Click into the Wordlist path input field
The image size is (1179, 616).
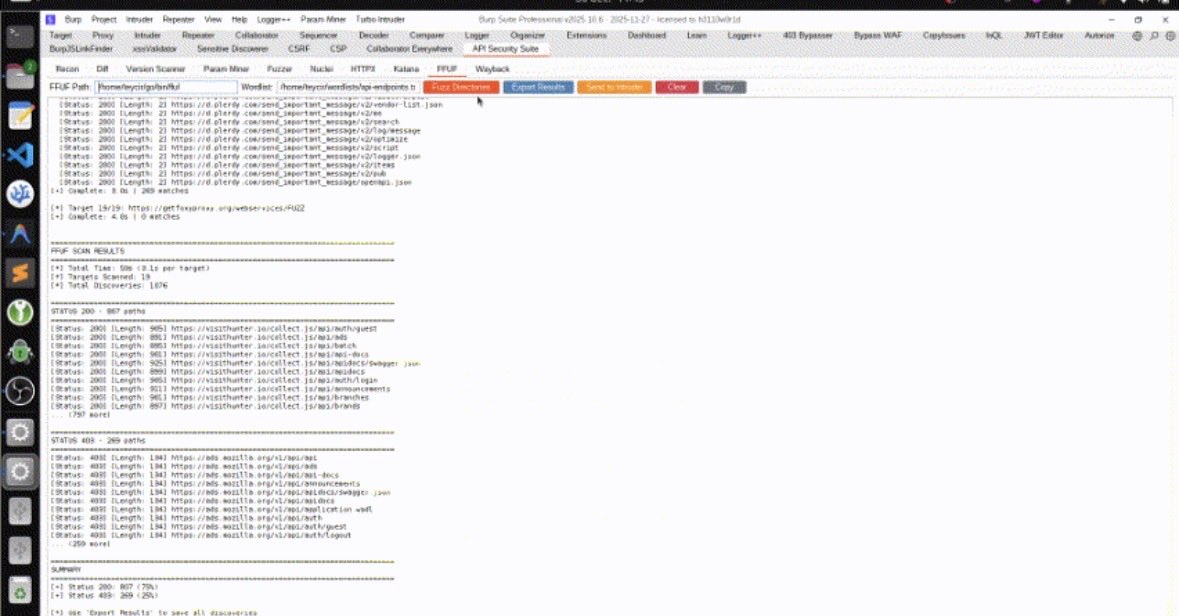pos(347,87)
